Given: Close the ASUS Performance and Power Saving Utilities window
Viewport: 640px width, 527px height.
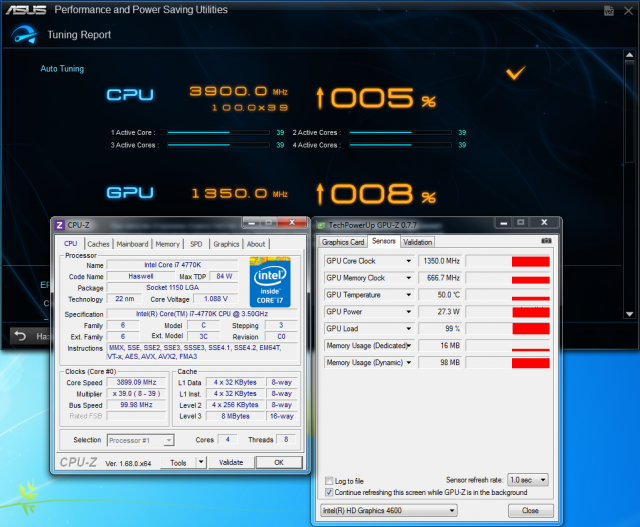Looking at the screenshot, I should [629, 11].
